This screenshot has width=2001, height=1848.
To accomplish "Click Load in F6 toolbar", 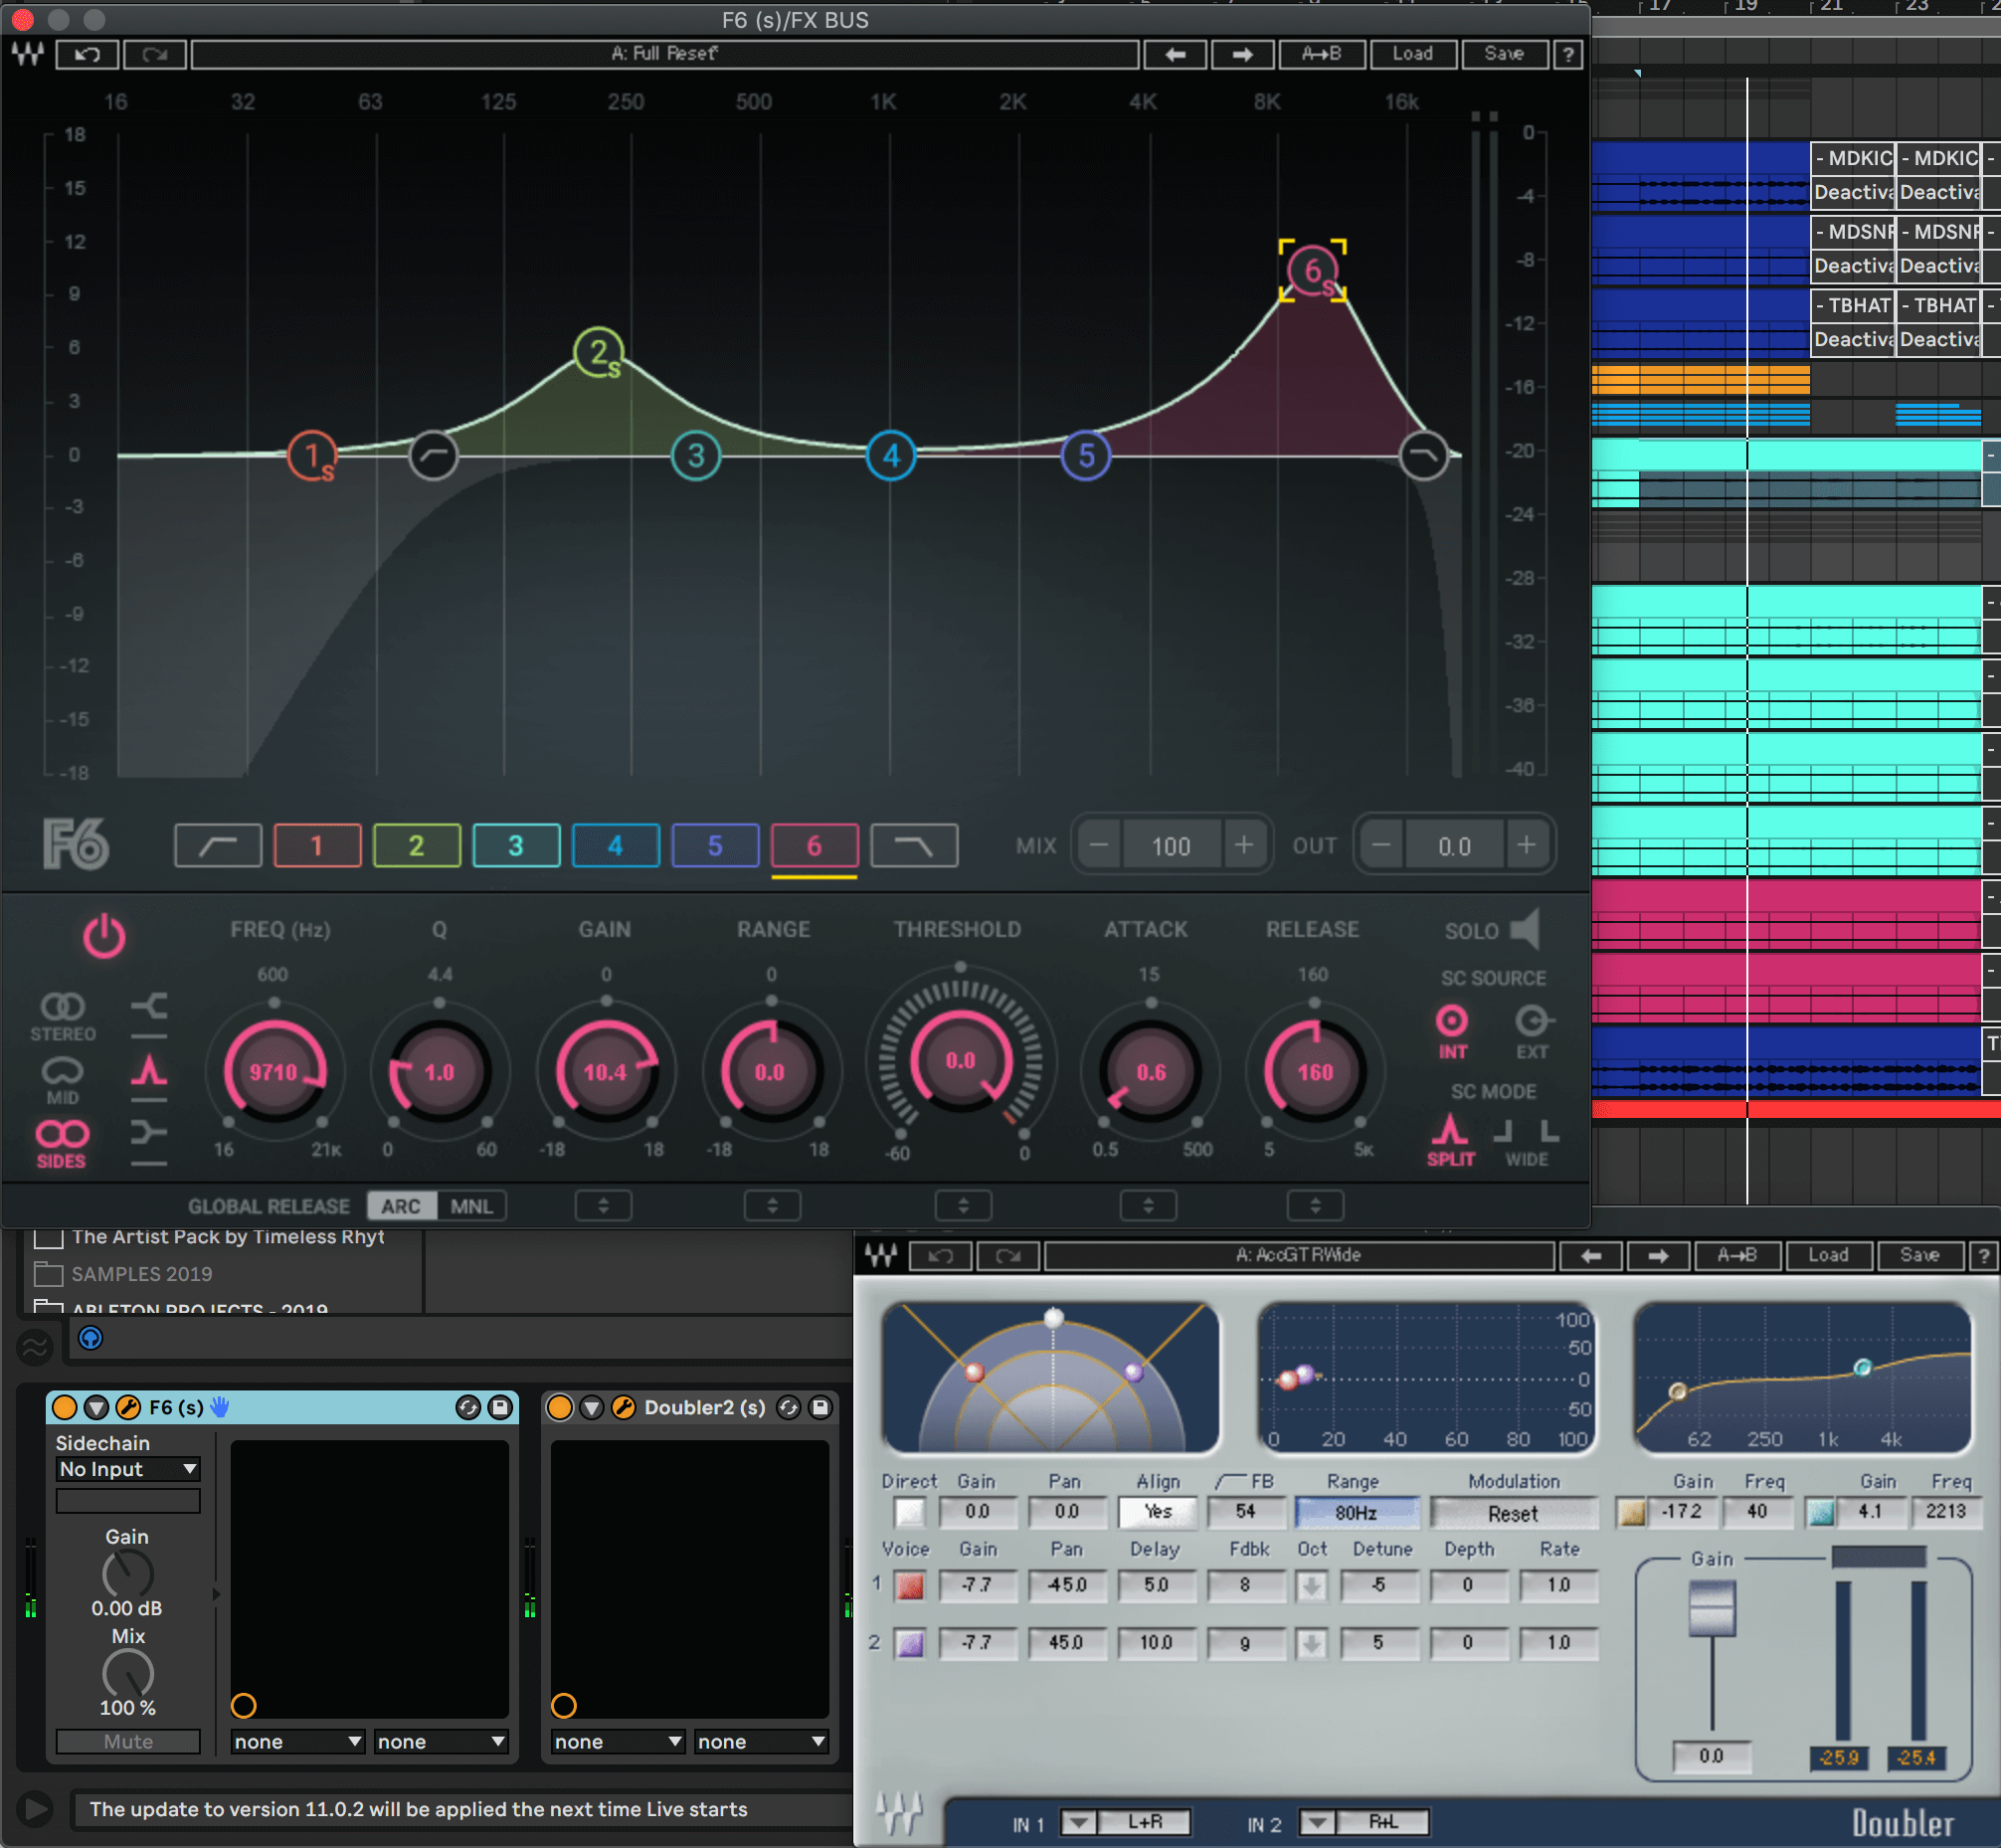I will coord(1413,54).
